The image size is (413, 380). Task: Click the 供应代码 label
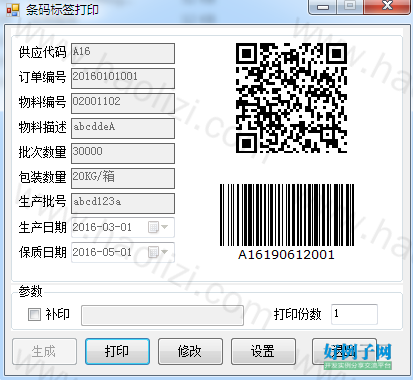coord(42,52)
